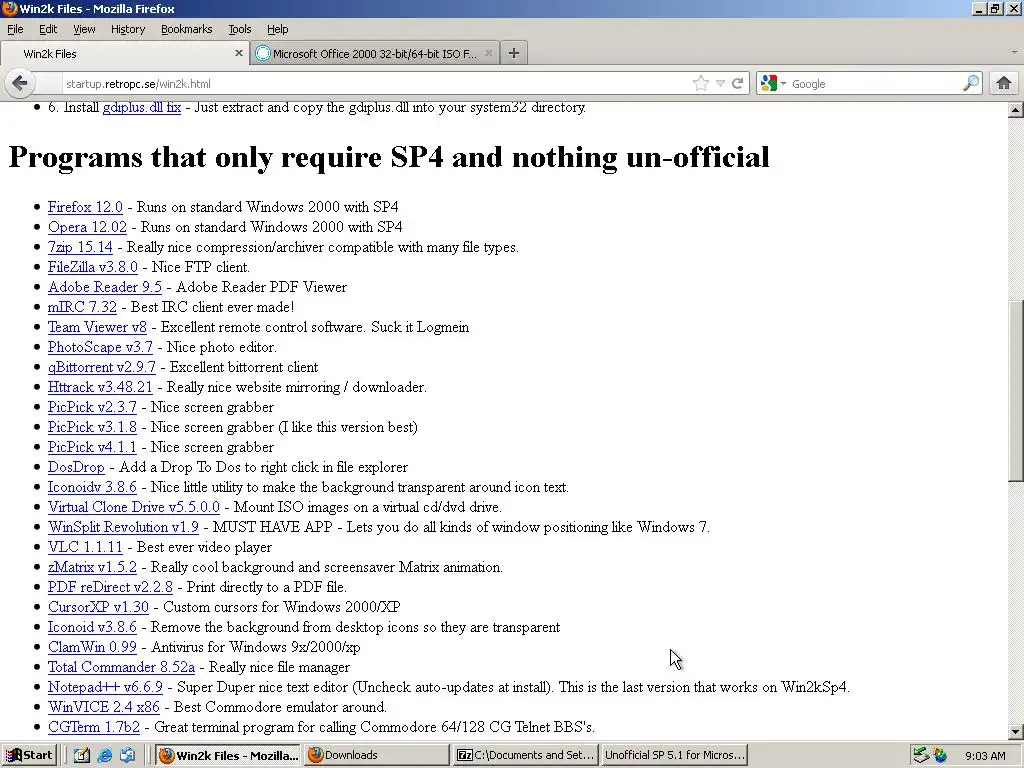Switch to the Downloads taskbar window

tap(376, 756)
